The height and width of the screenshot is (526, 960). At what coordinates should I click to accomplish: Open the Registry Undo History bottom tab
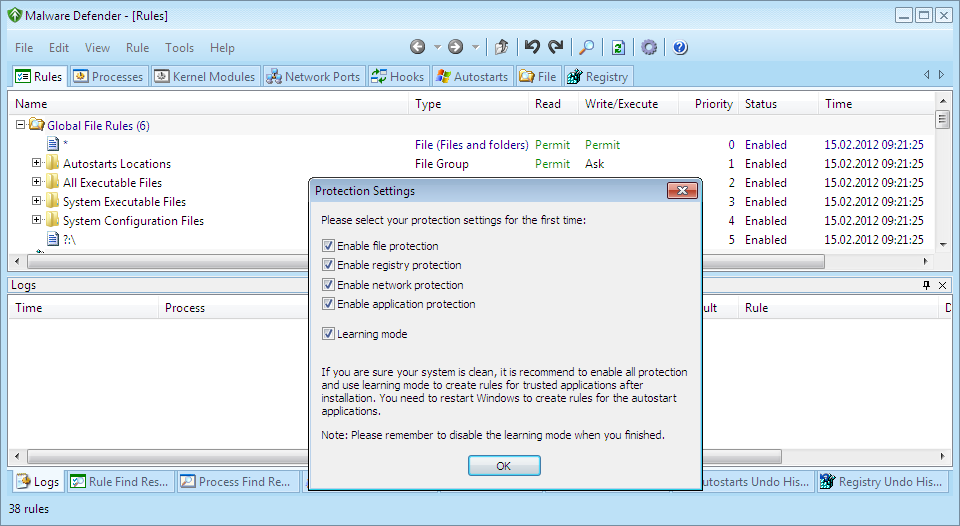pos(882,482)
